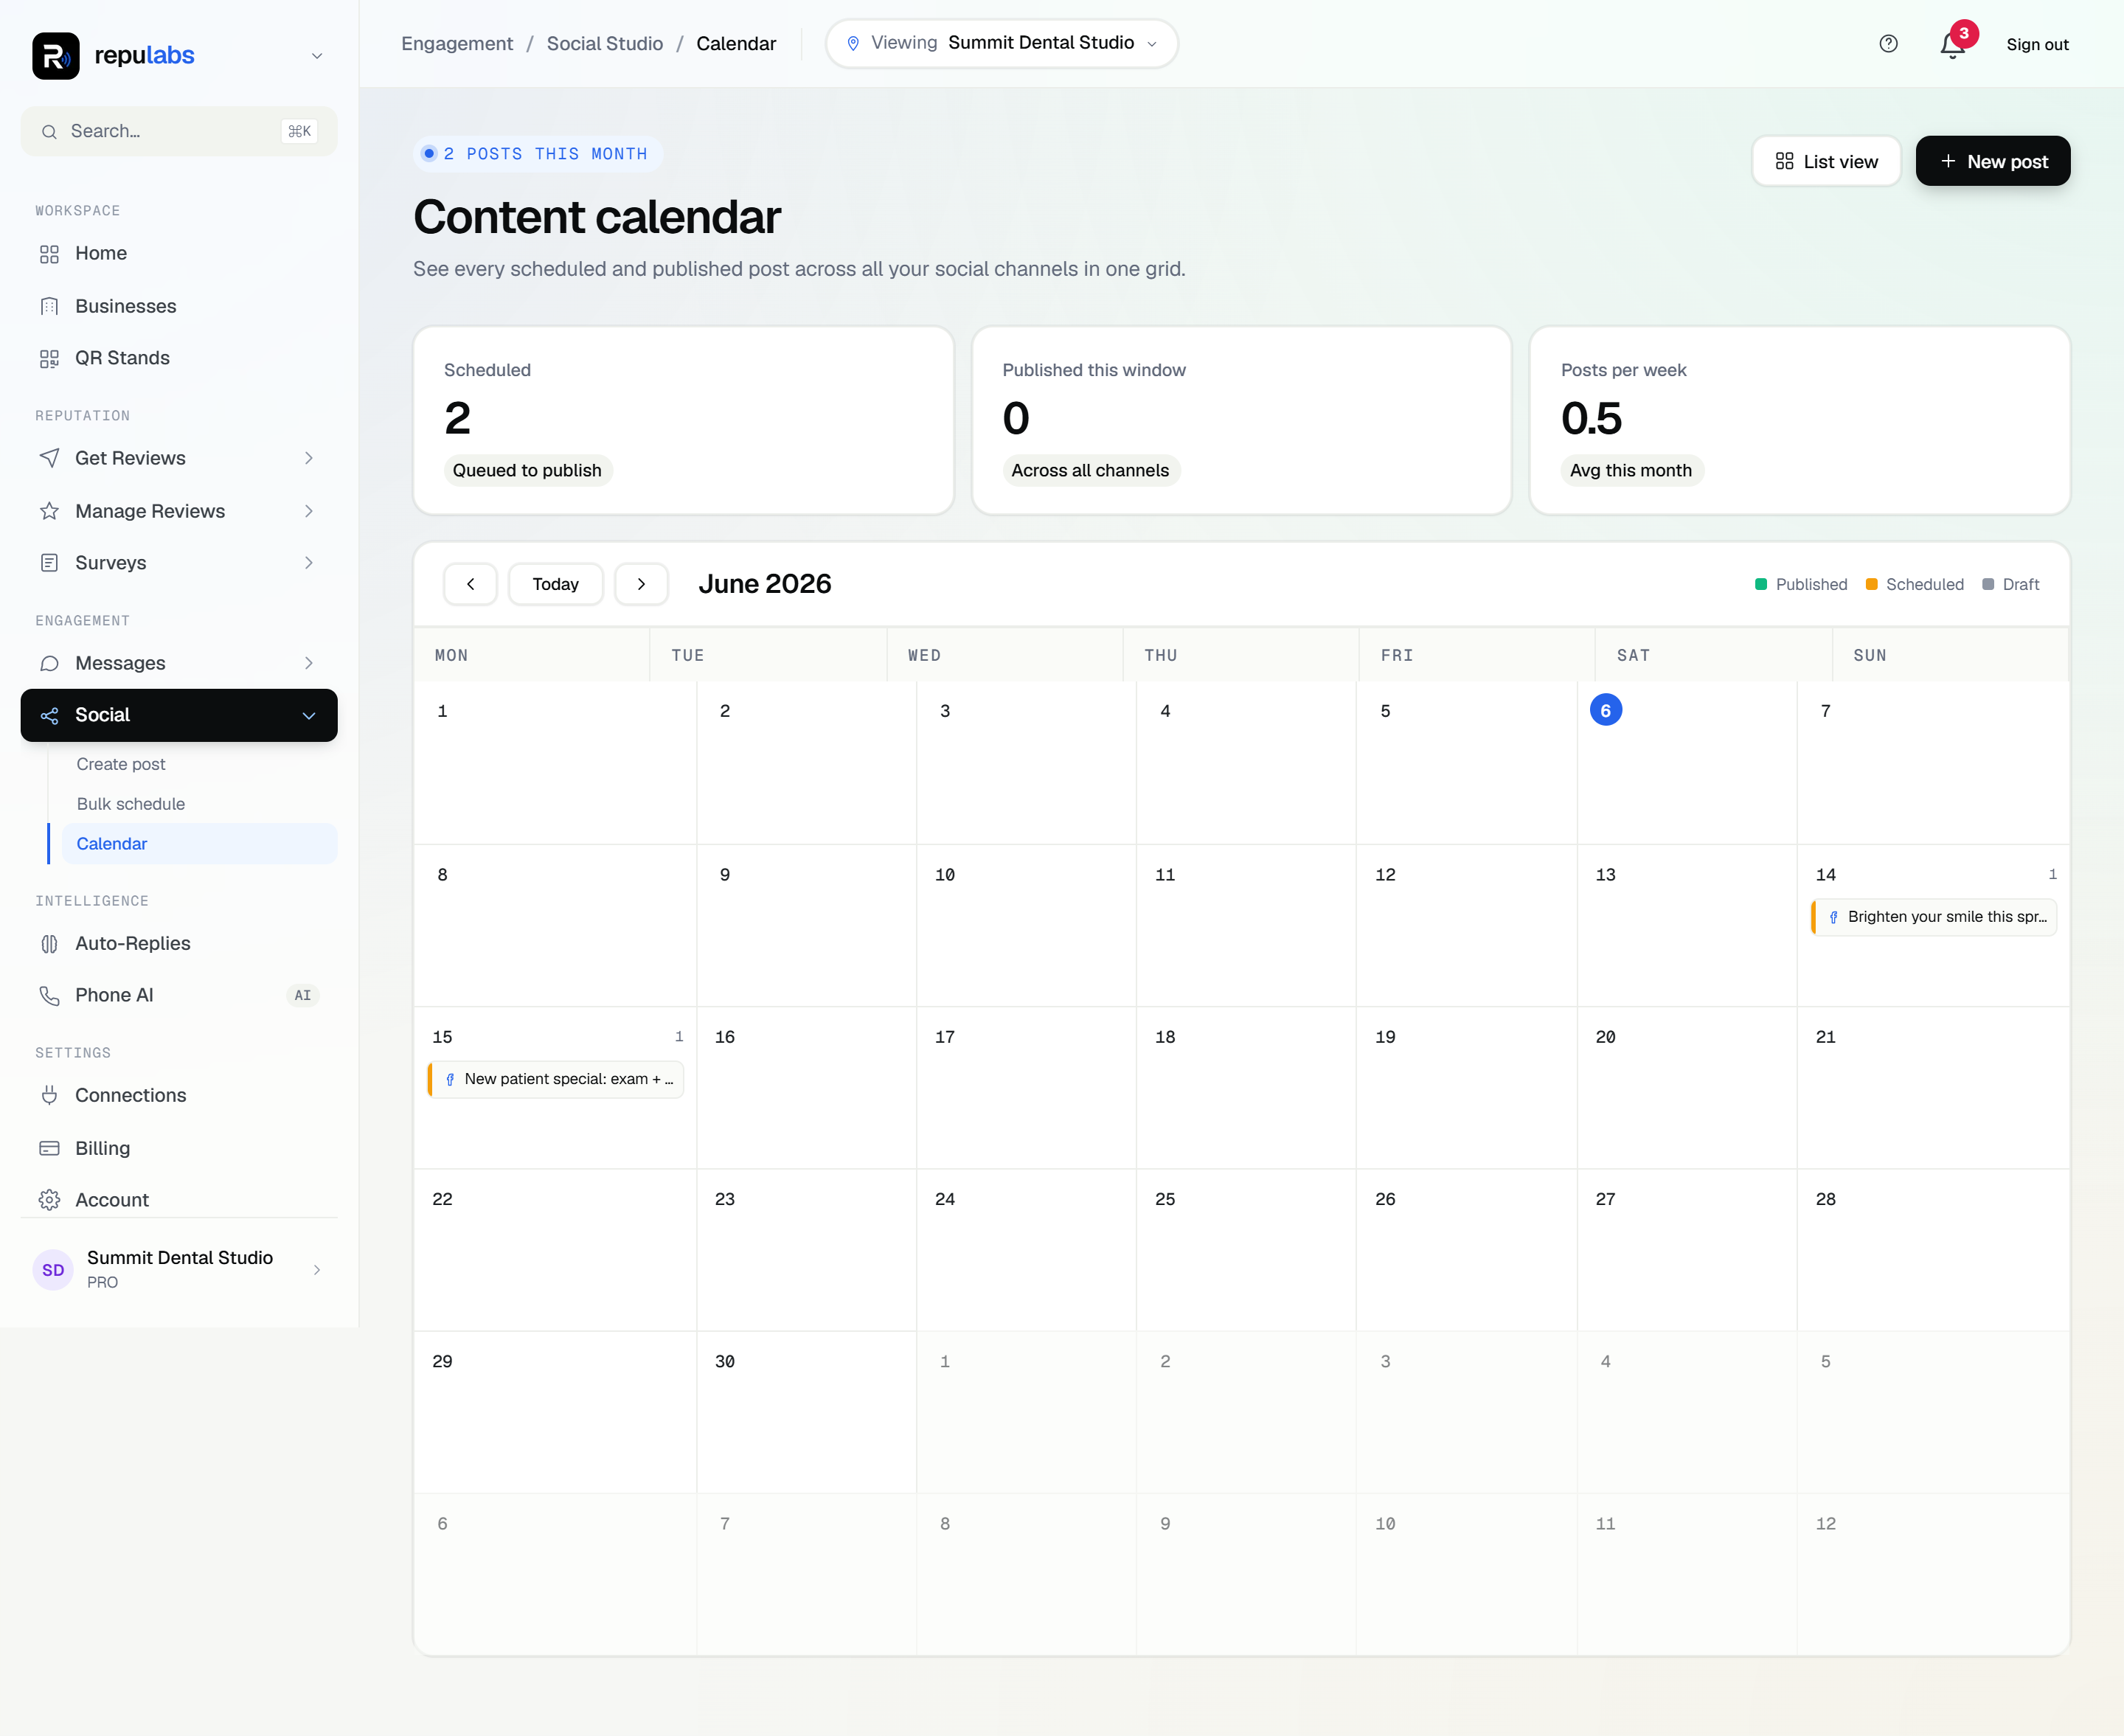Click the Businesses building icon
The image size is (2124, 1736).
(x=49, y=306)
